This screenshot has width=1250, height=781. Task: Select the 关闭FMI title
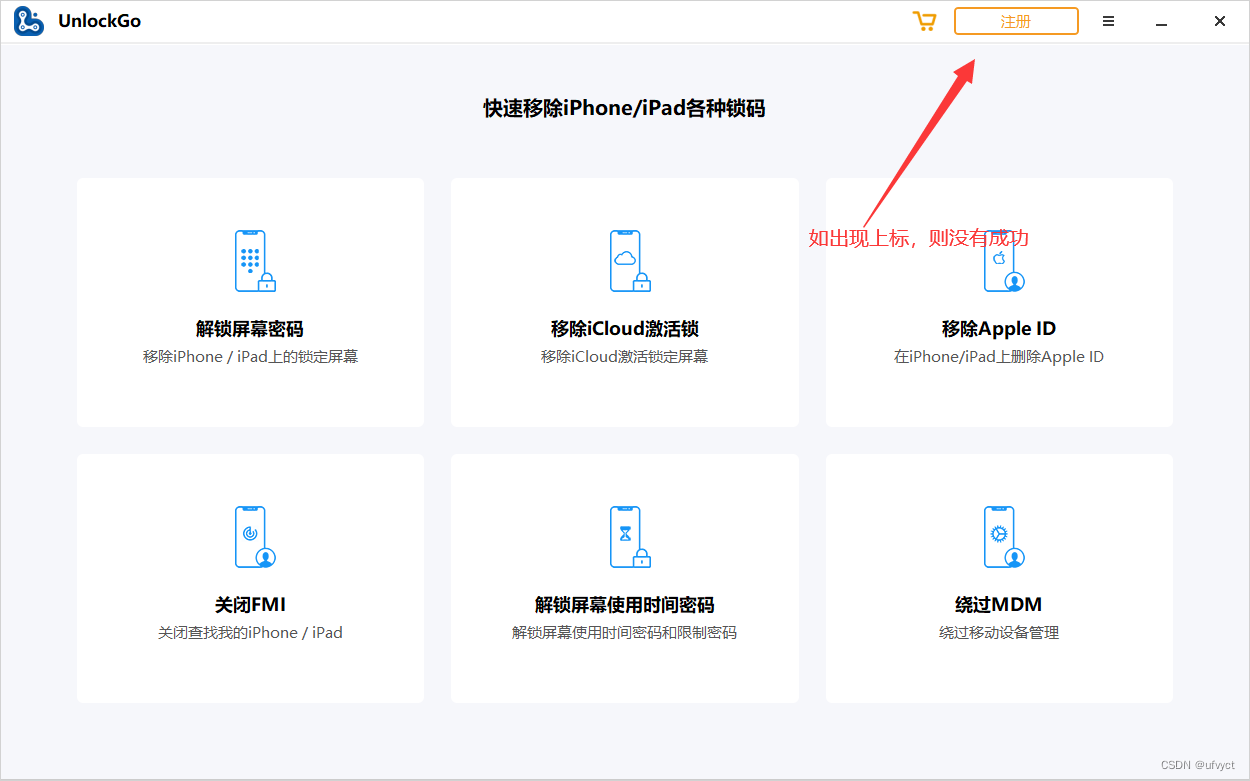pos(250,605)
